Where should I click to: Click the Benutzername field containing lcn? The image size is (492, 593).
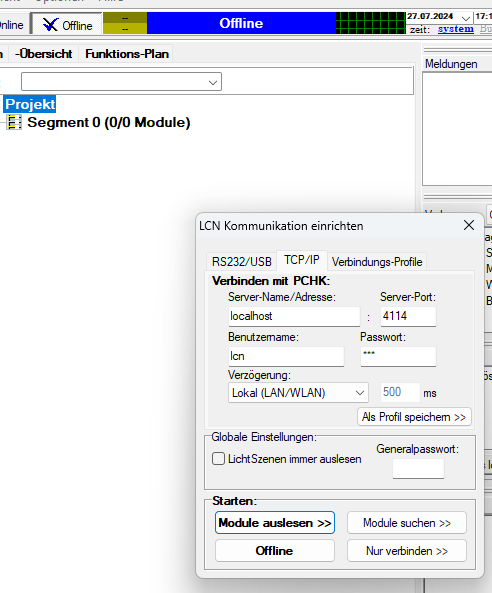(286, 356)
